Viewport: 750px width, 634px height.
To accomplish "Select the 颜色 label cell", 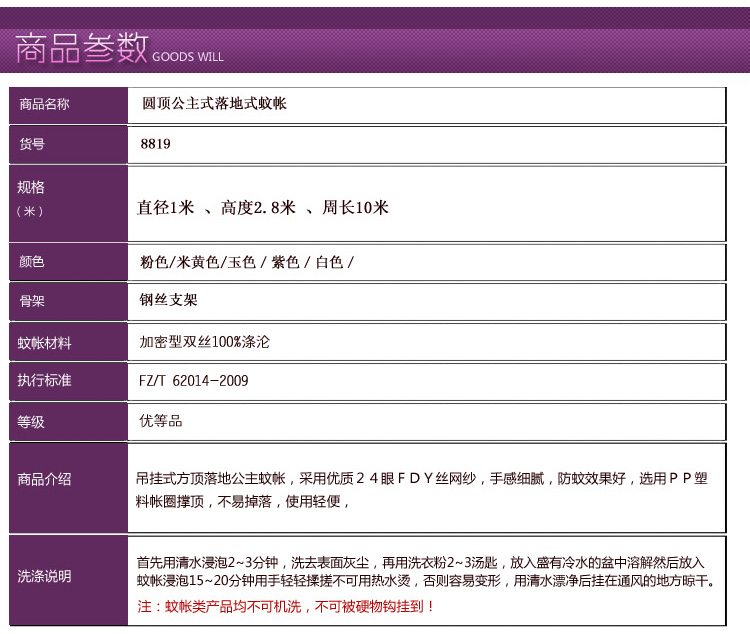I will 68,262.
